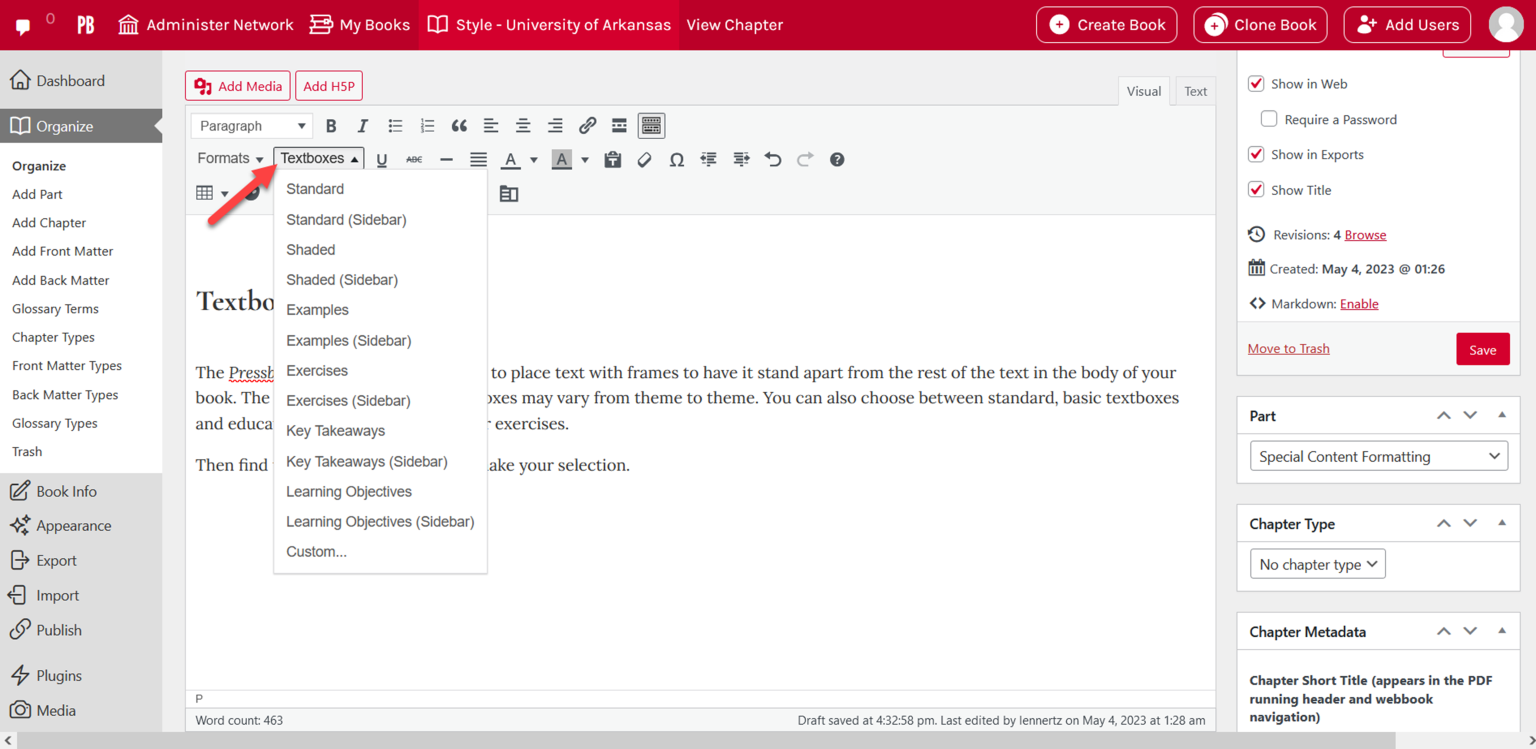
Task: Switch to the Text editing tab
Action: tap(1195, 91)
